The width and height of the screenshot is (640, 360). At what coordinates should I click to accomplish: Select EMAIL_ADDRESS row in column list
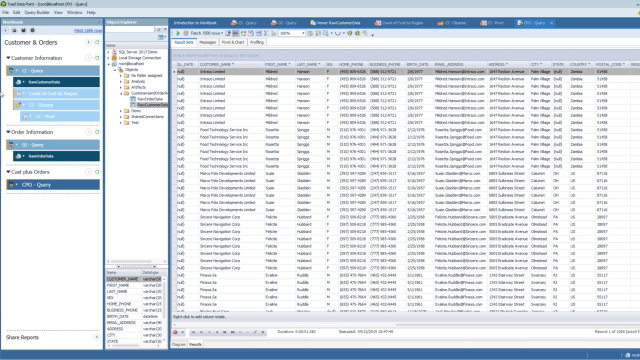coord(135,322)
